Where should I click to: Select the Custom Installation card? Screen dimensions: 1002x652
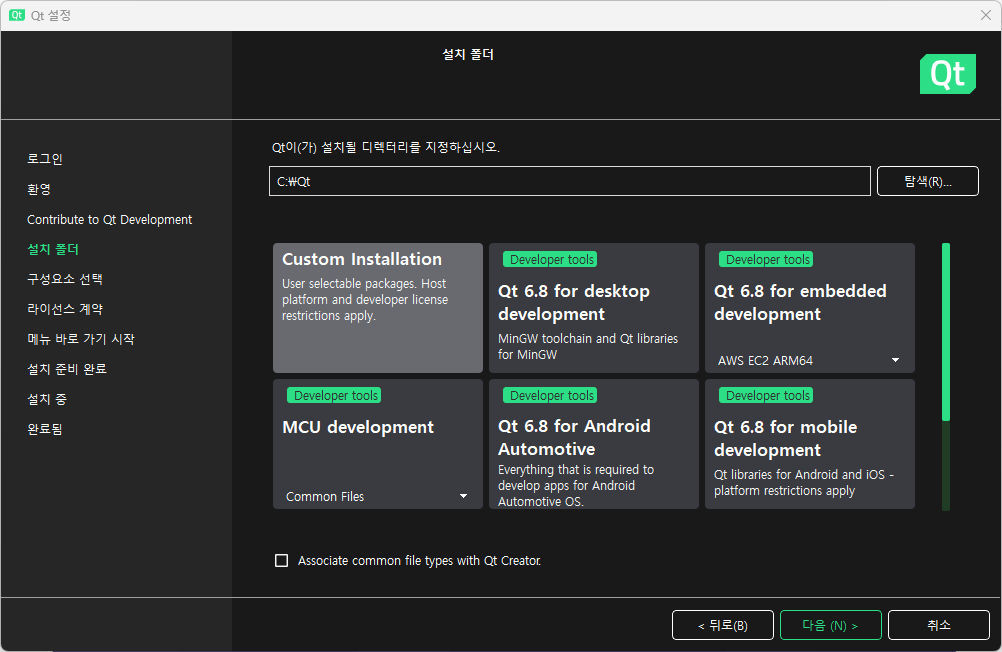[378, 307]
